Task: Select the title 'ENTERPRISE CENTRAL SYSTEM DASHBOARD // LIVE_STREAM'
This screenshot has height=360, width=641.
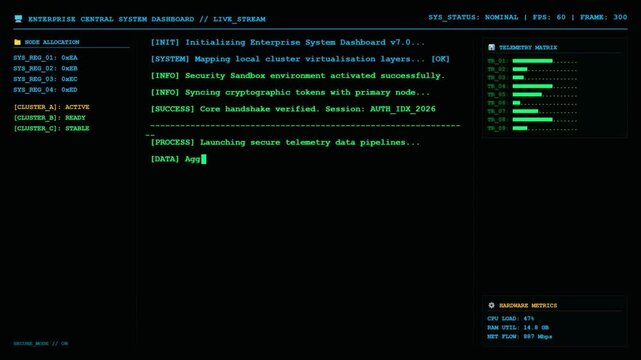Action: tap(147, 19)
